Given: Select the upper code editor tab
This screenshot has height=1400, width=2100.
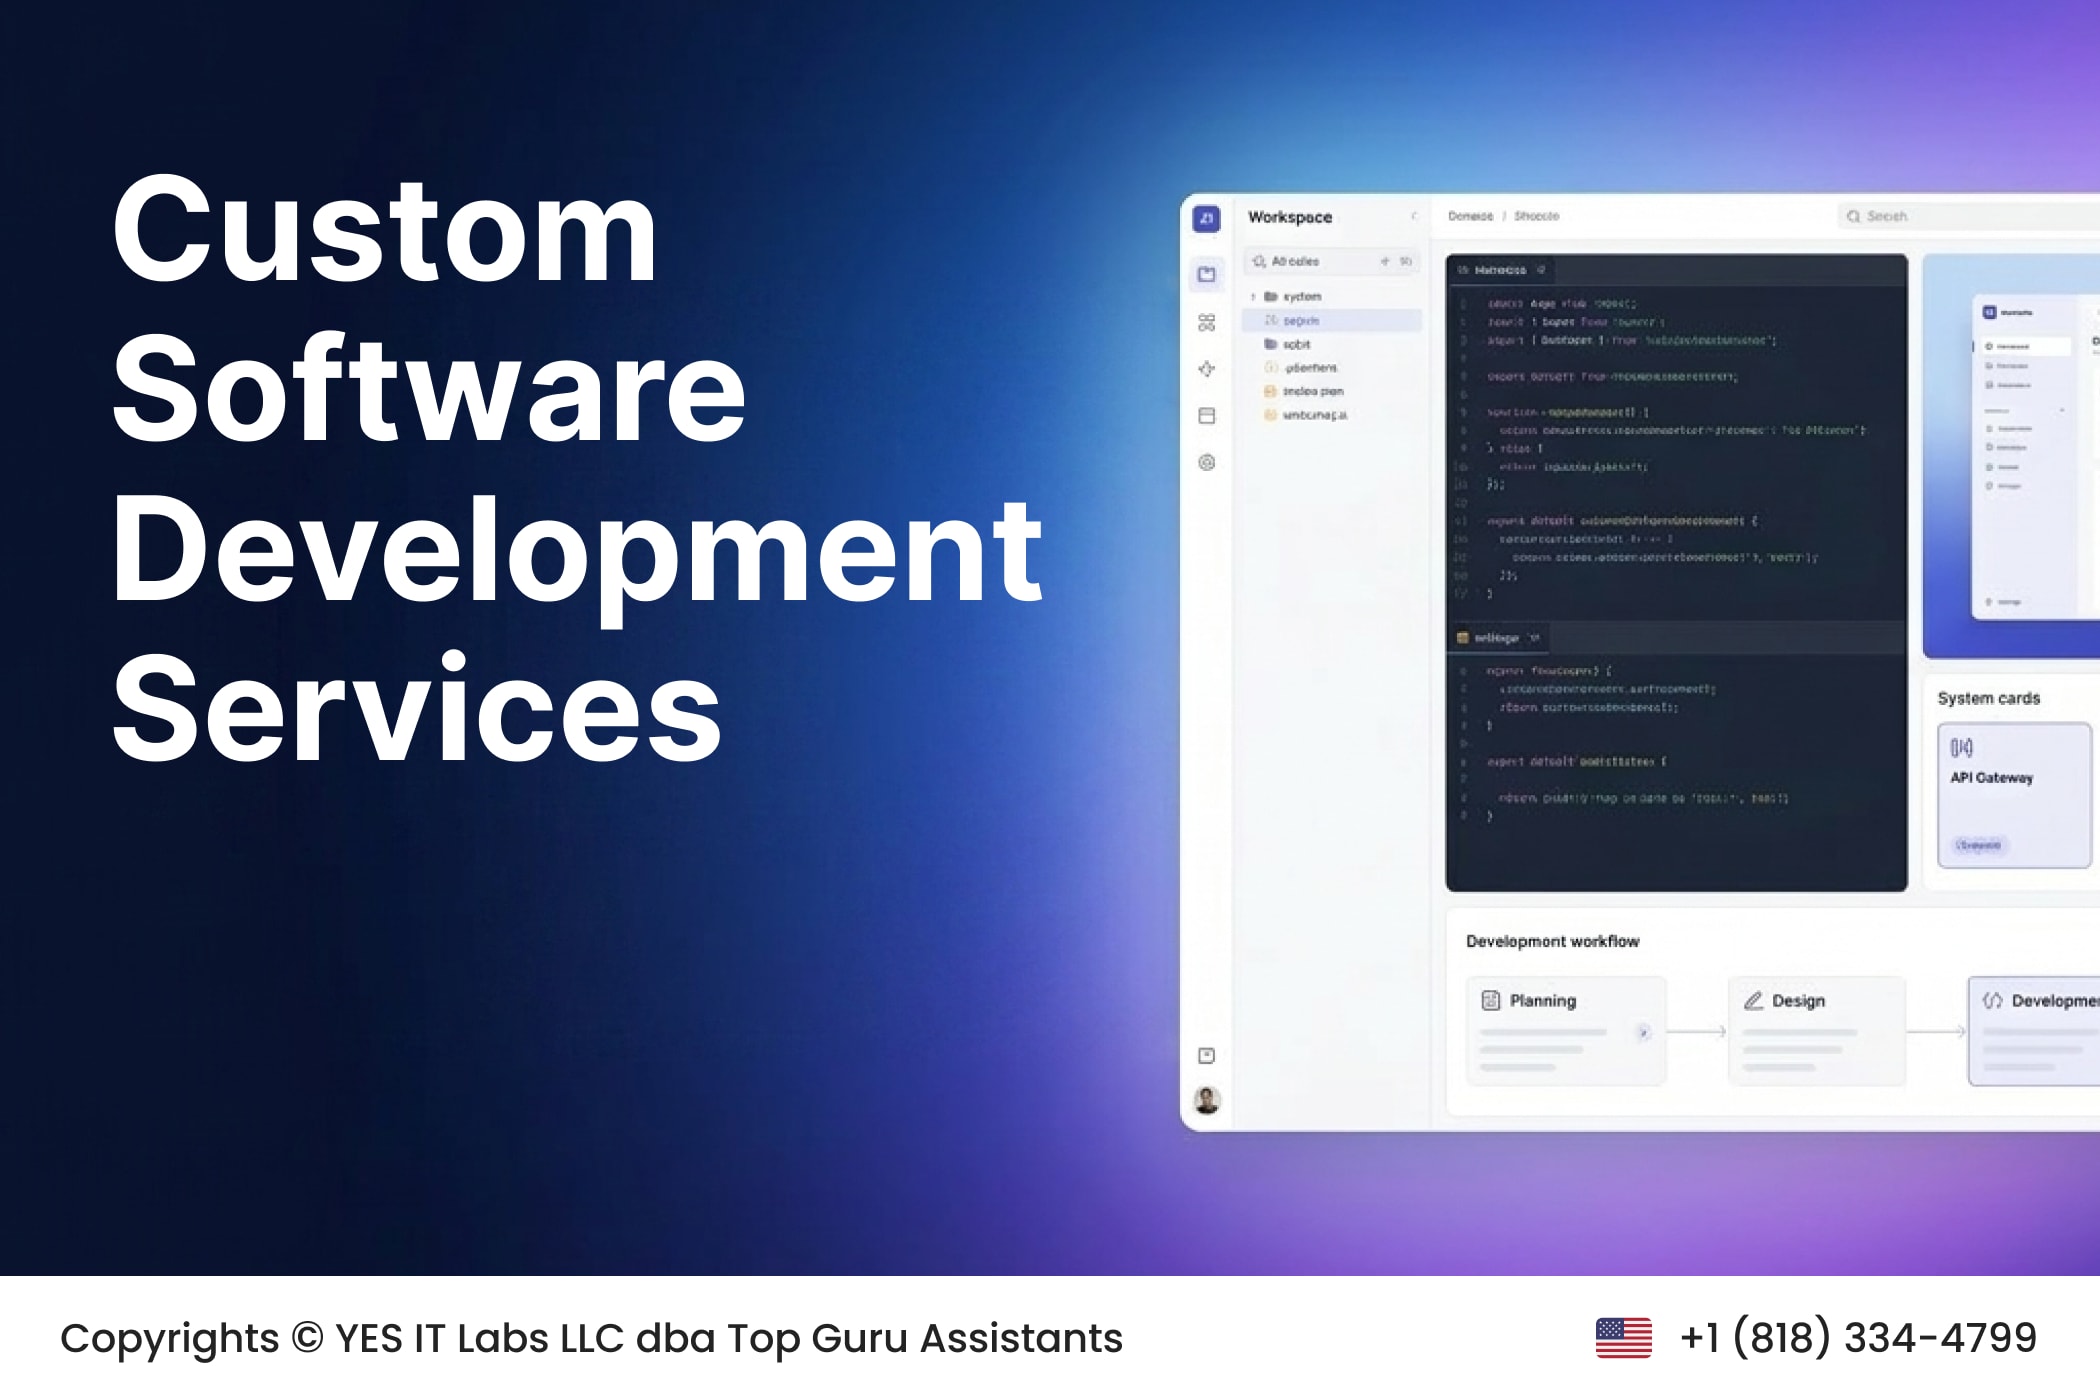Looking at the screenshot, I should click(x=1500, y=270).
